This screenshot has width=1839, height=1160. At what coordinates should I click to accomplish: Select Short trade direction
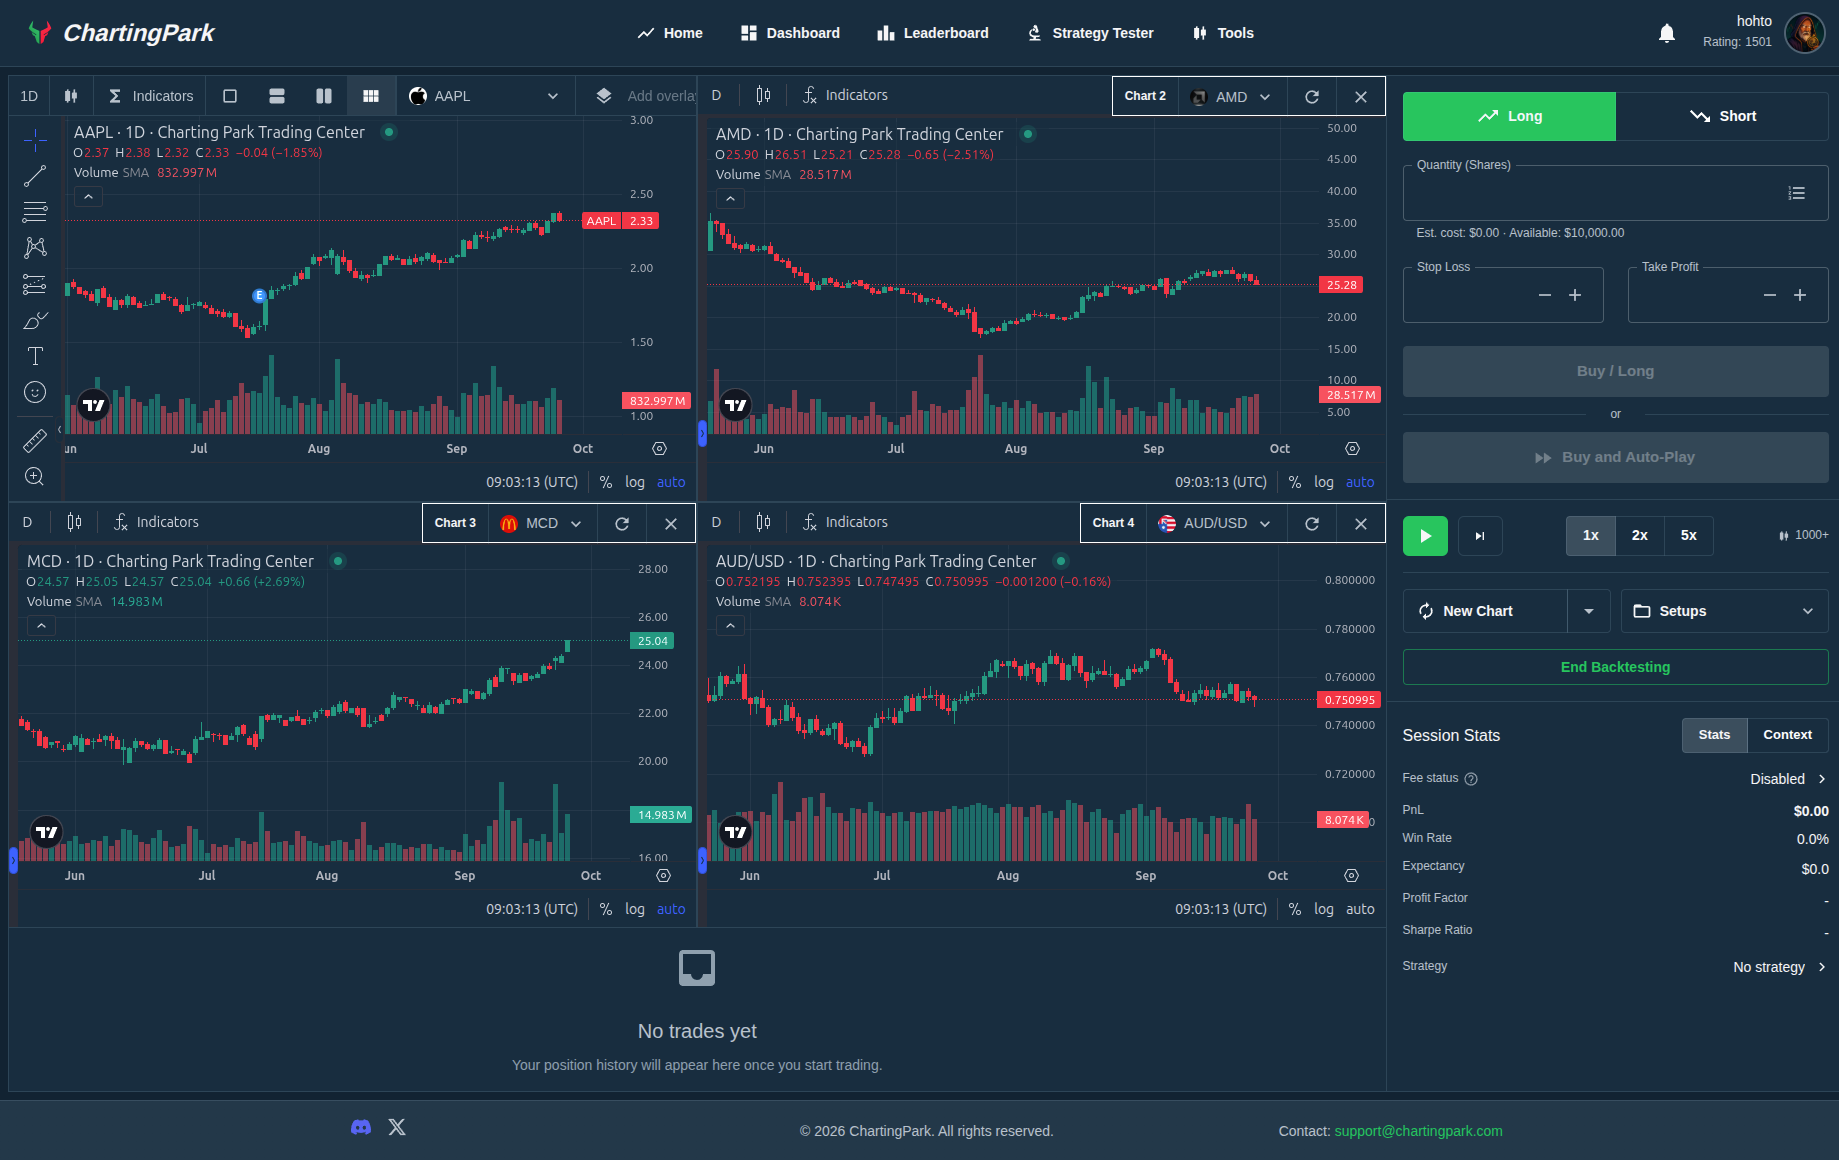click(1722, 116)
